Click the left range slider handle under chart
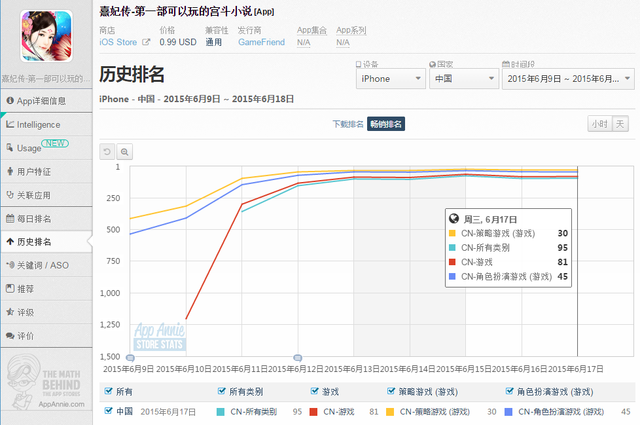This screenshot has height=425, width=640. pos(130,357)
